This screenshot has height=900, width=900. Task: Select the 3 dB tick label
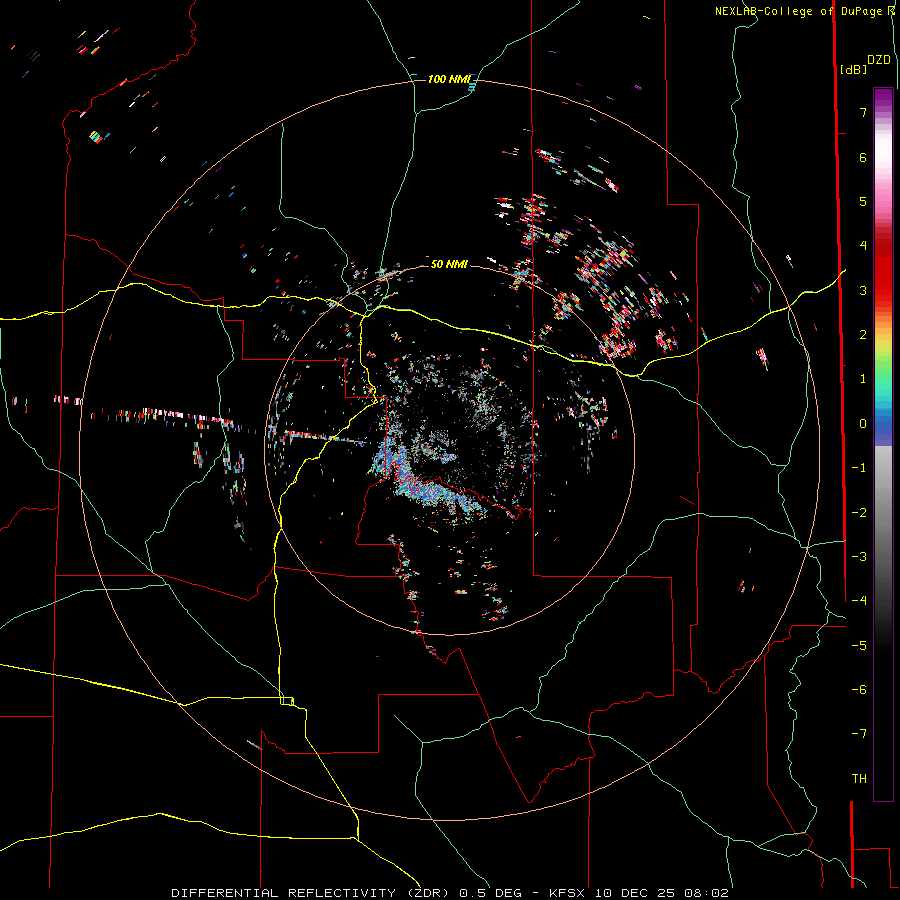click(863, 290)
